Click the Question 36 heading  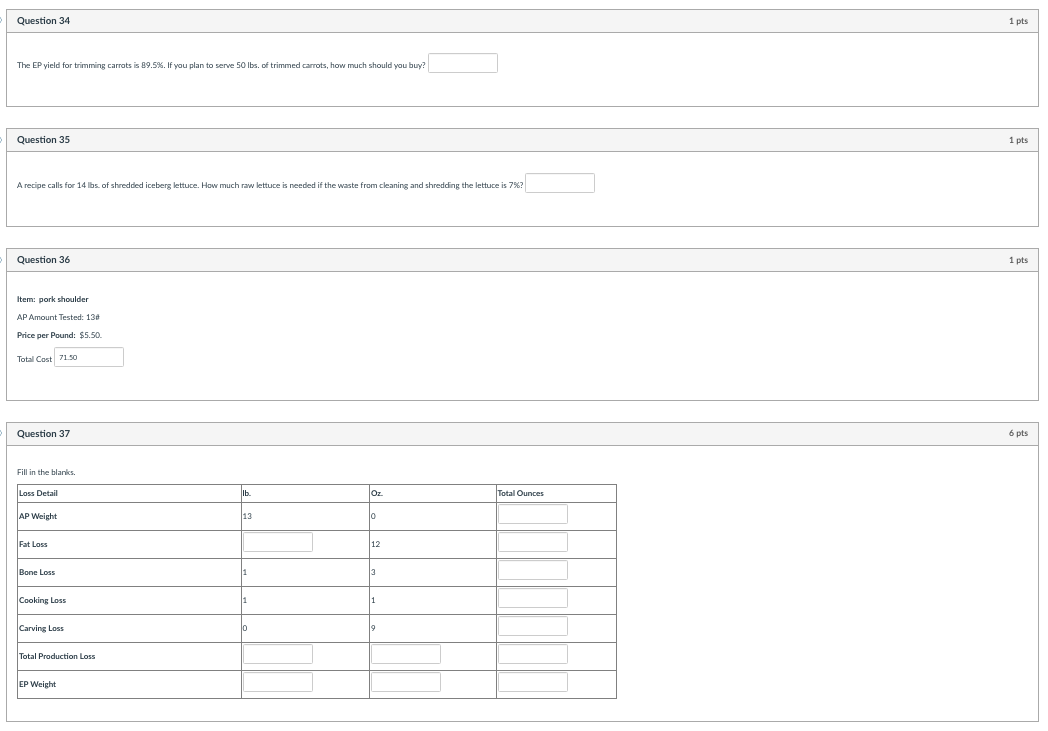43,260
